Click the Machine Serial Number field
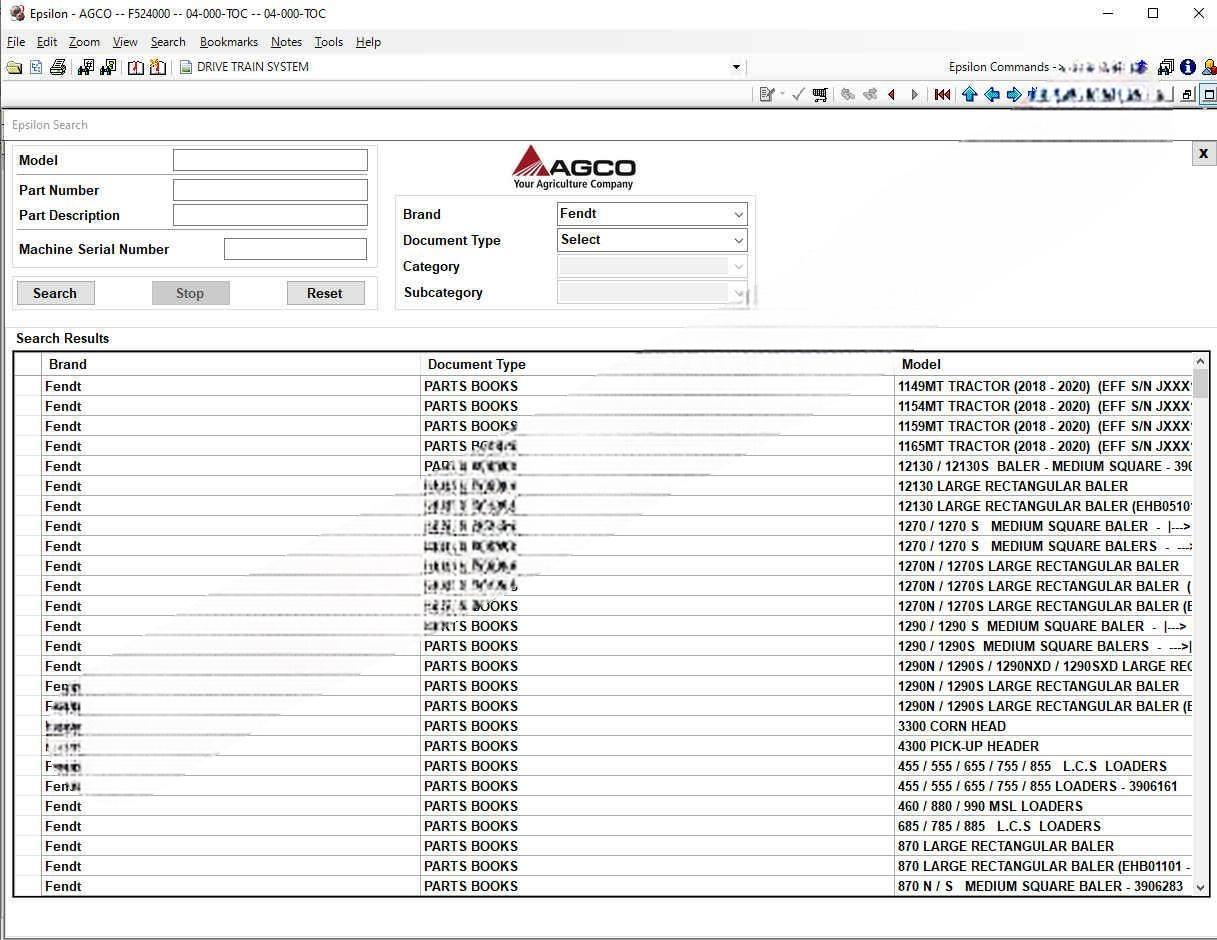Image resolution: width=1217 pixels, height=940 pixels. click(x=295, y=249)
